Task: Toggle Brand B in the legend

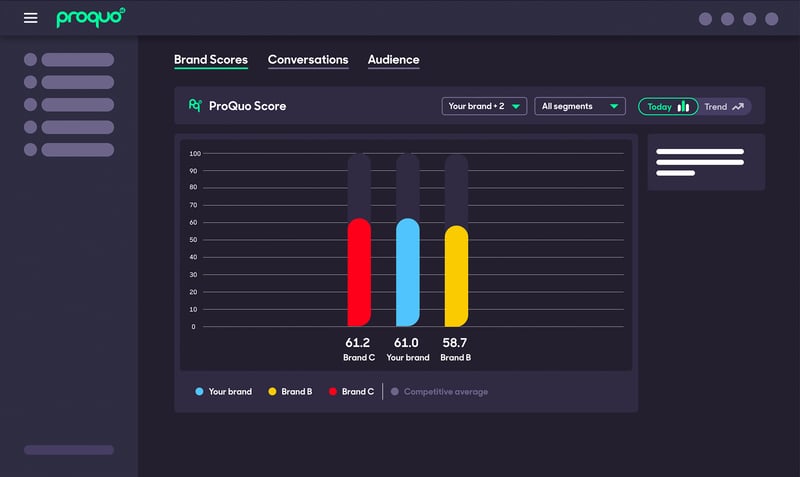Action: 290,391
